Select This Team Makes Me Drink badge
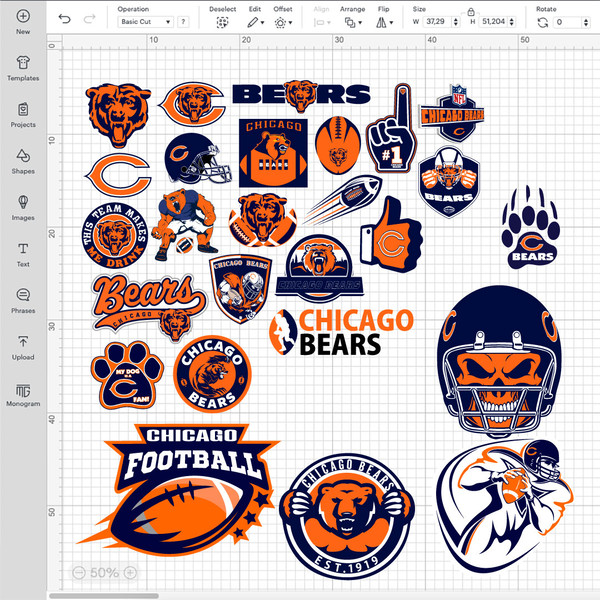 [115, 235]
